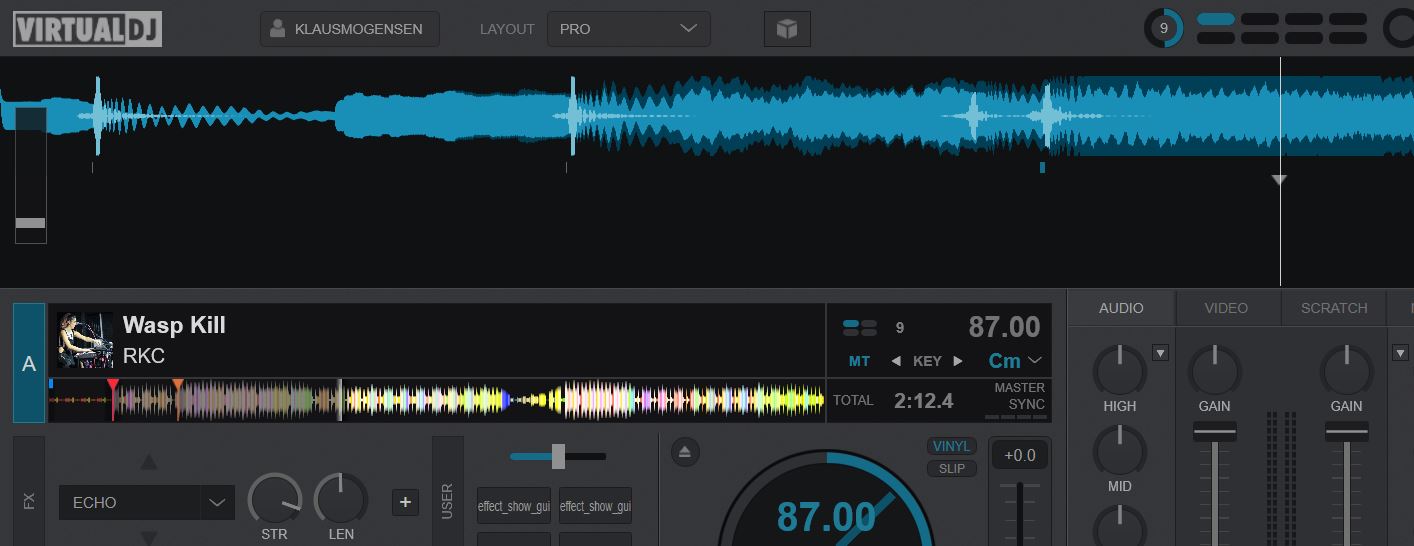Screen dimensions: 1414x546
Task: Click the Wasp Kill album cover art
Action: [x=85, y=340]
